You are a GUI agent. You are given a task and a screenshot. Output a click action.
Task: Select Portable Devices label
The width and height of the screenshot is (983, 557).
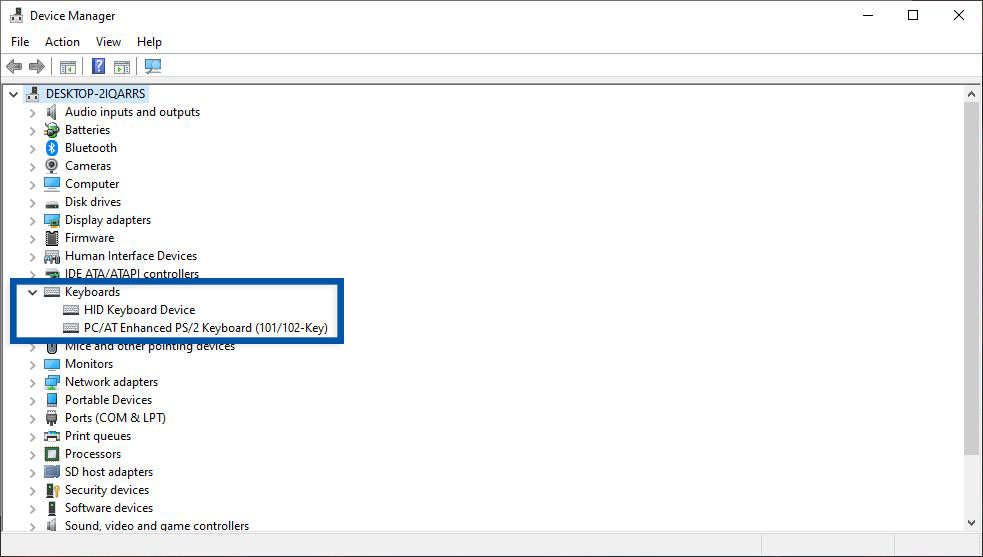pos(108,400)
